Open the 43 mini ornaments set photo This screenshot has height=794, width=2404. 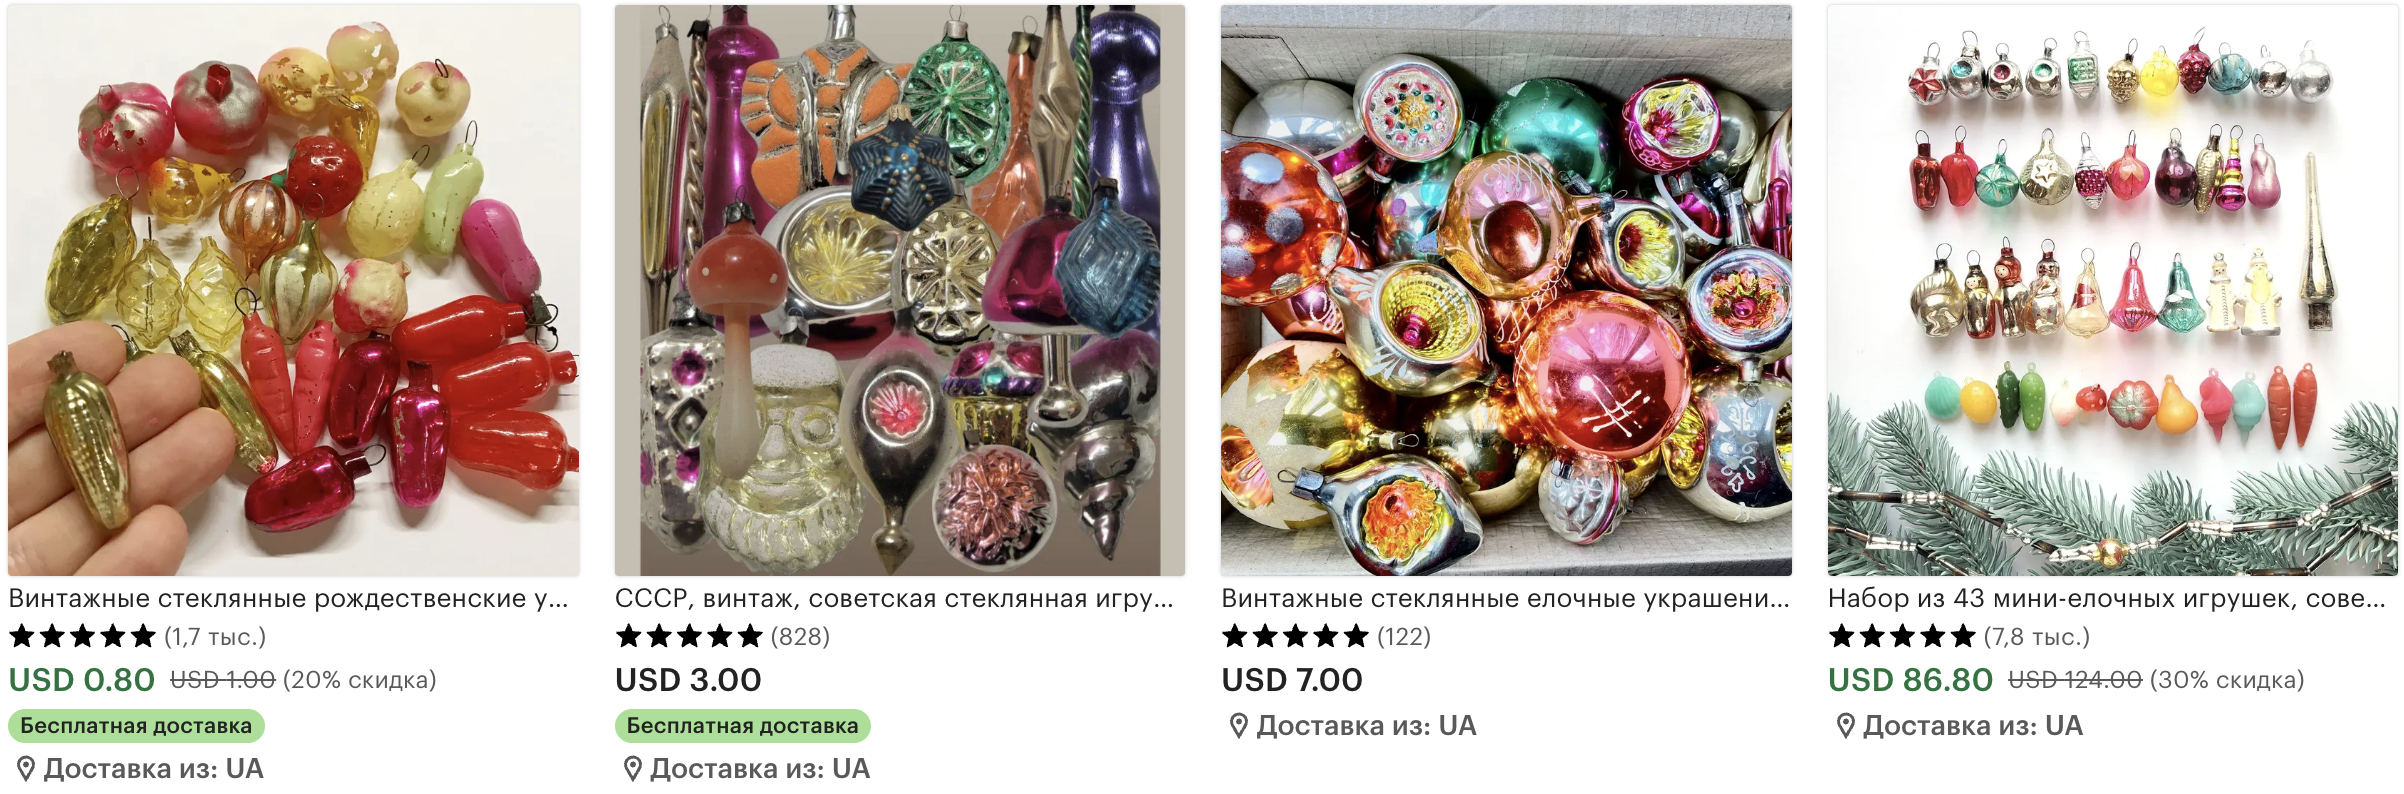click(2112, 290)
